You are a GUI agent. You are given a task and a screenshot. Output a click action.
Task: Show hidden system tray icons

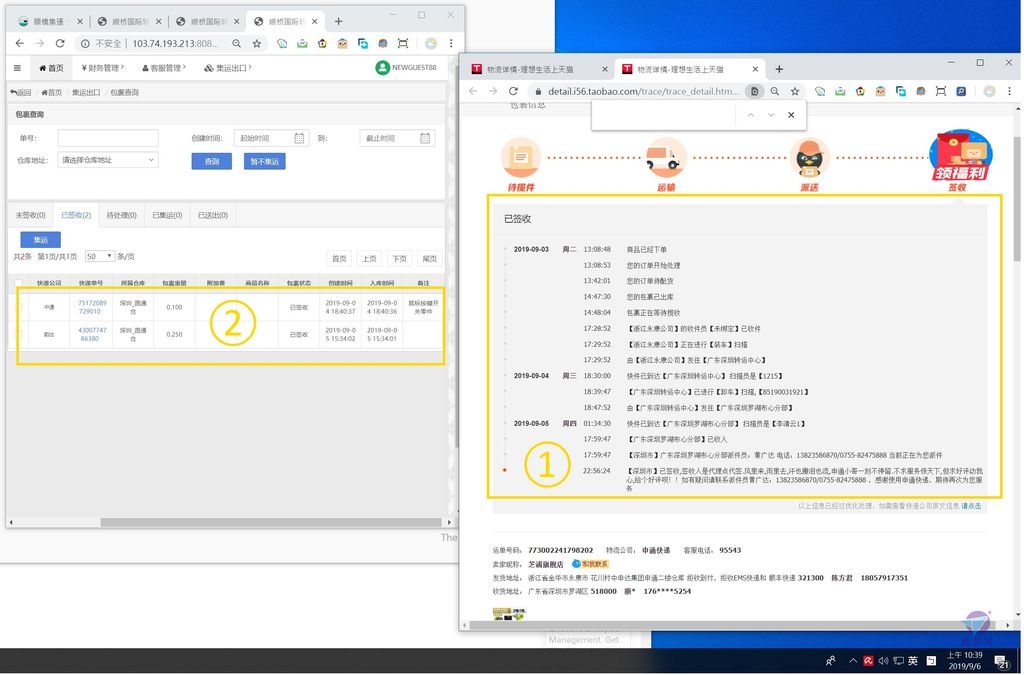pyautogui.click(x=853, y=661)
